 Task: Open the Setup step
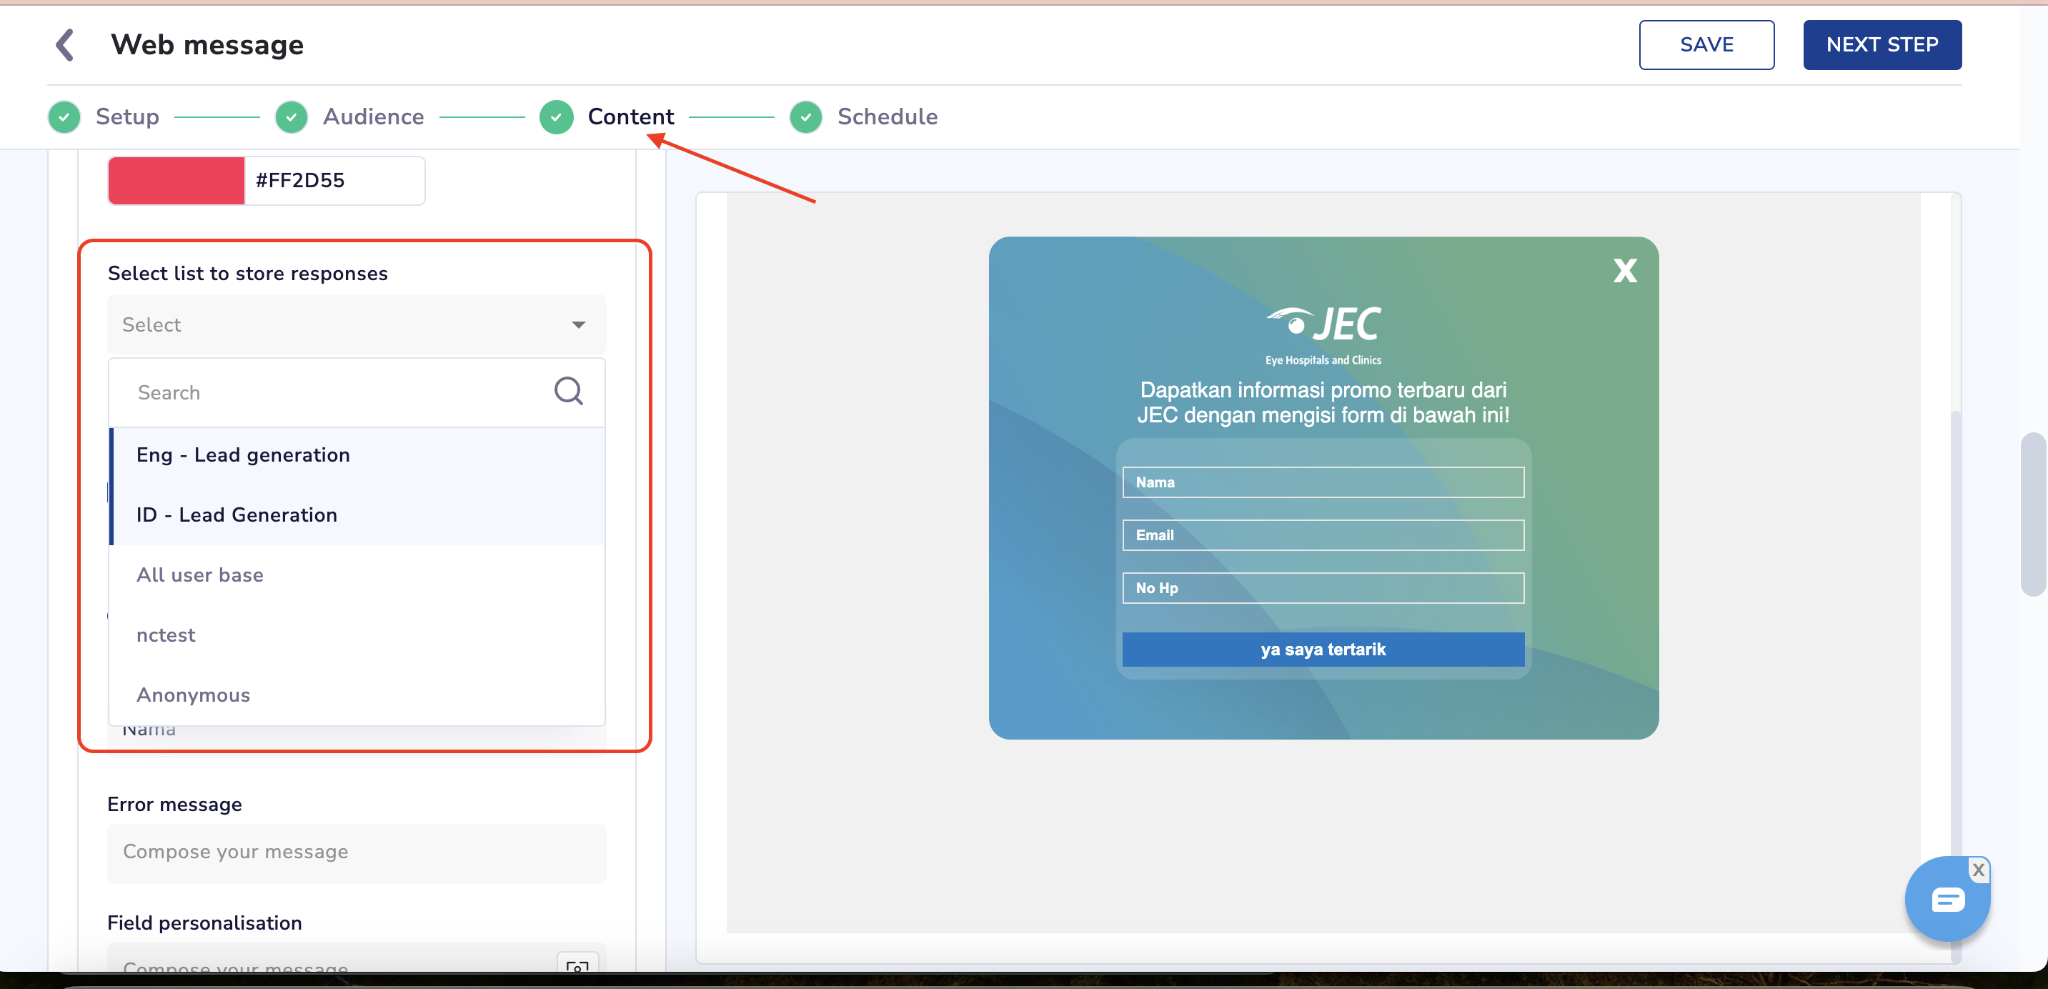(x=127, y=117)
